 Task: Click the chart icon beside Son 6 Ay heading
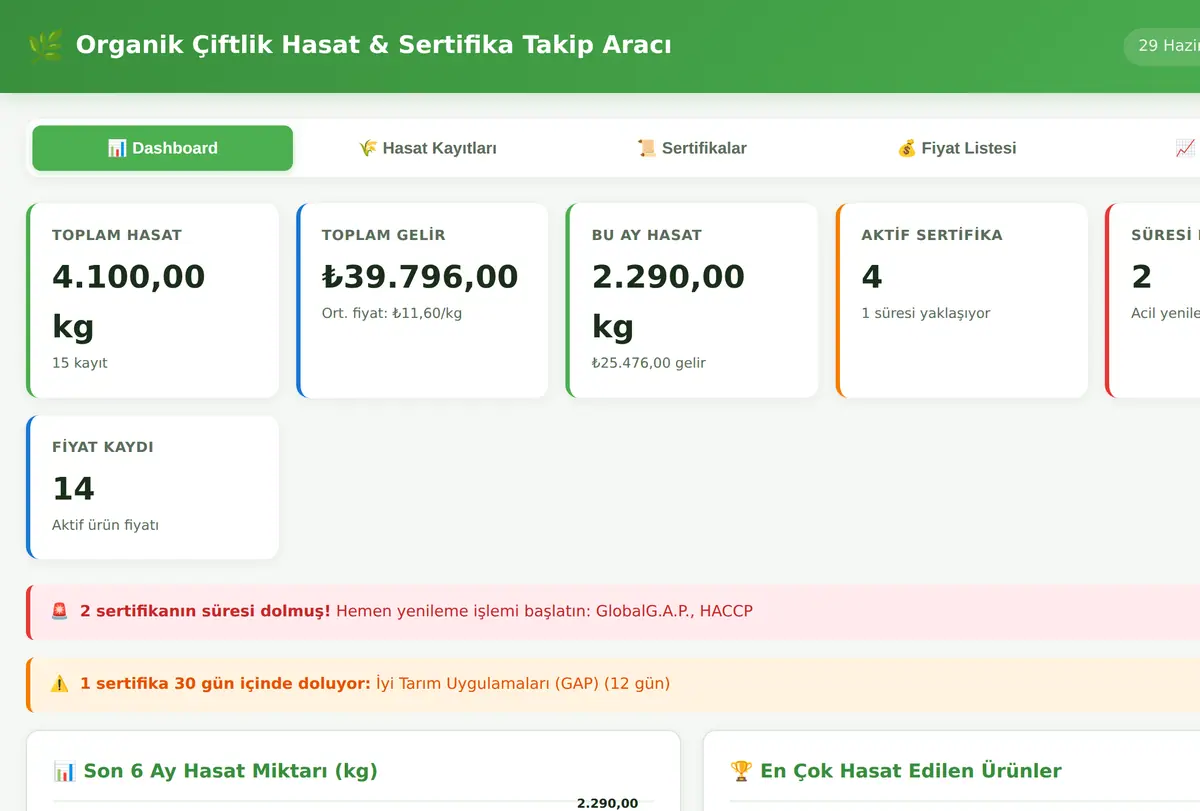64,771
